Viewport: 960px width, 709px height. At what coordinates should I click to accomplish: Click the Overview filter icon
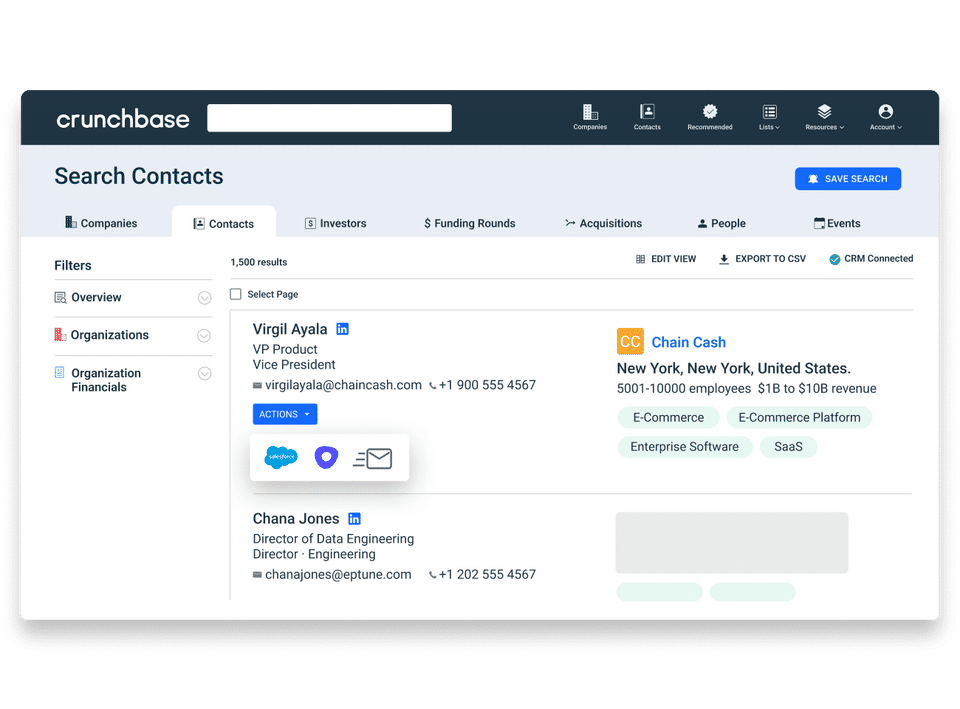pyautogui.click(x=60, y=298)
